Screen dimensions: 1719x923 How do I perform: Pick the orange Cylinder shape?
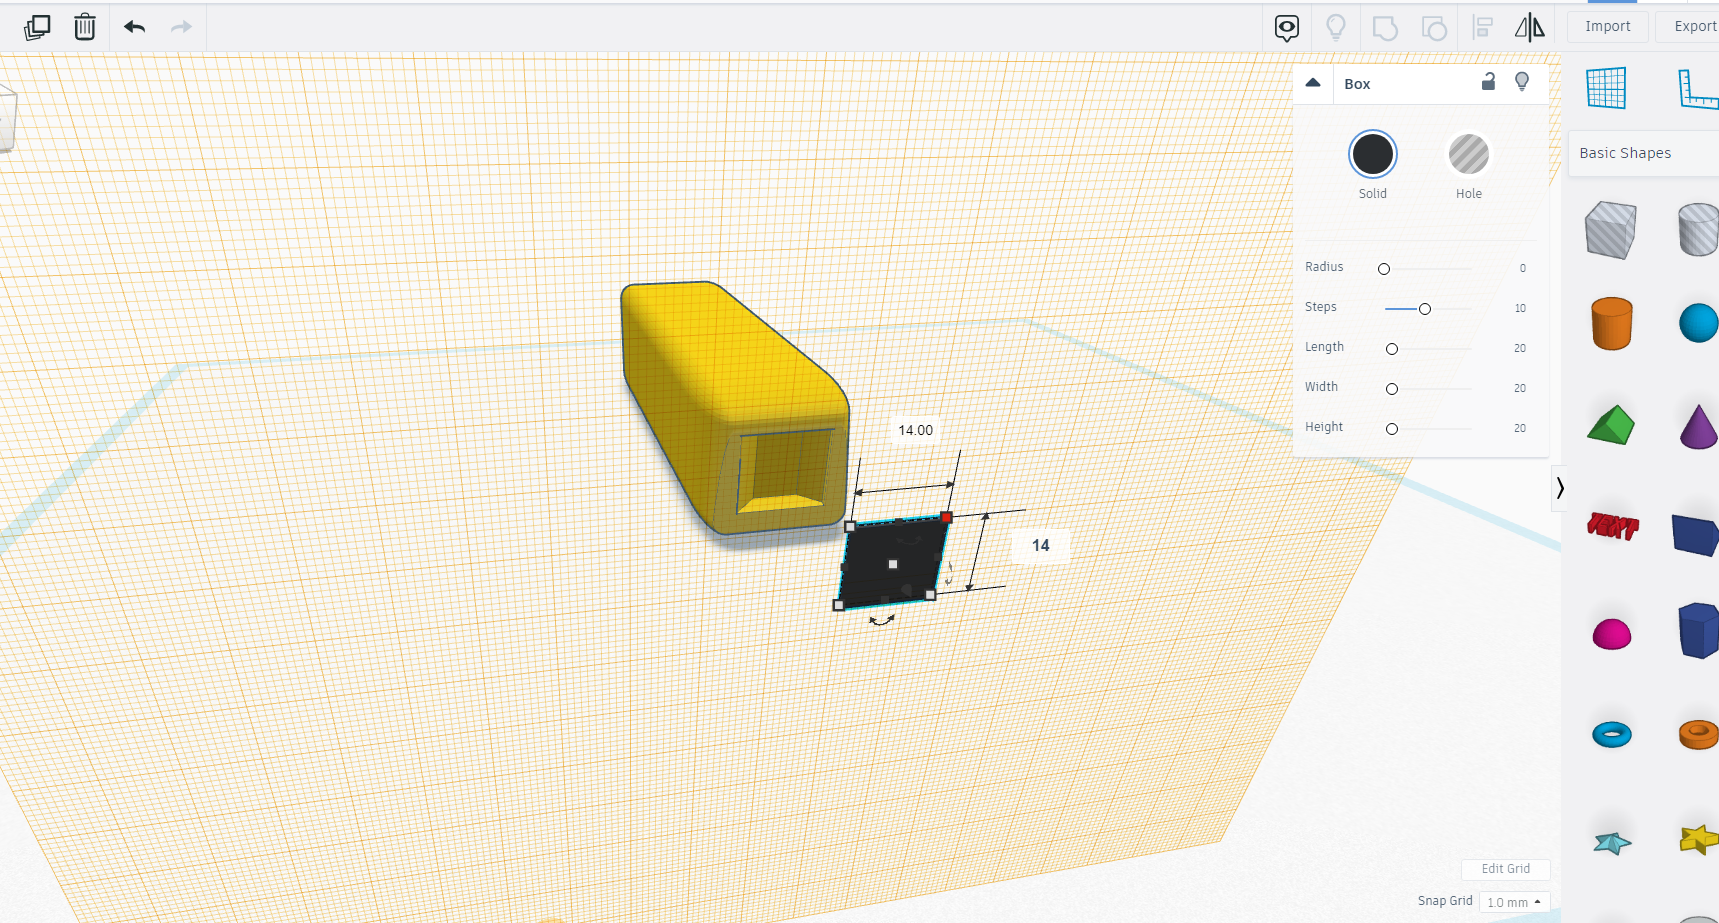(1611, 323)
